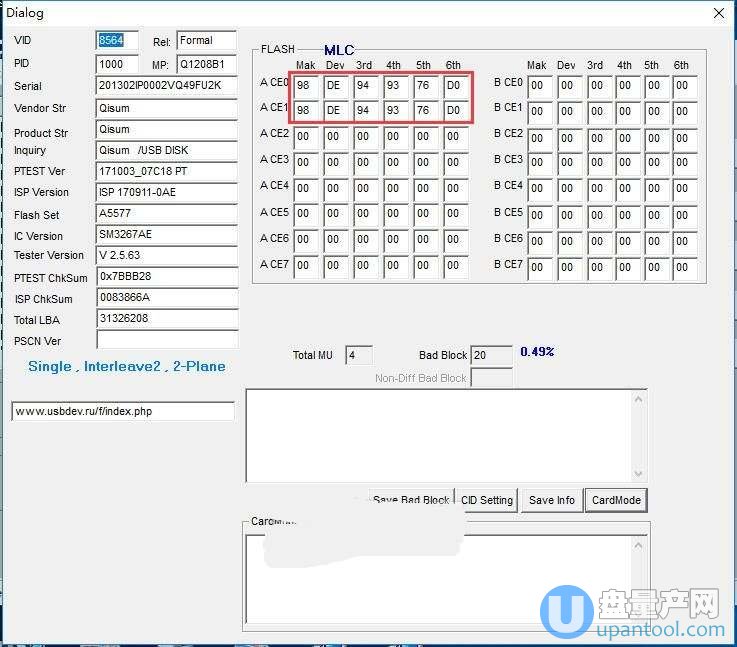Click the upper text area's scroll-up arrow
This screenshot has width=737, height=647.
coord(638,399)
